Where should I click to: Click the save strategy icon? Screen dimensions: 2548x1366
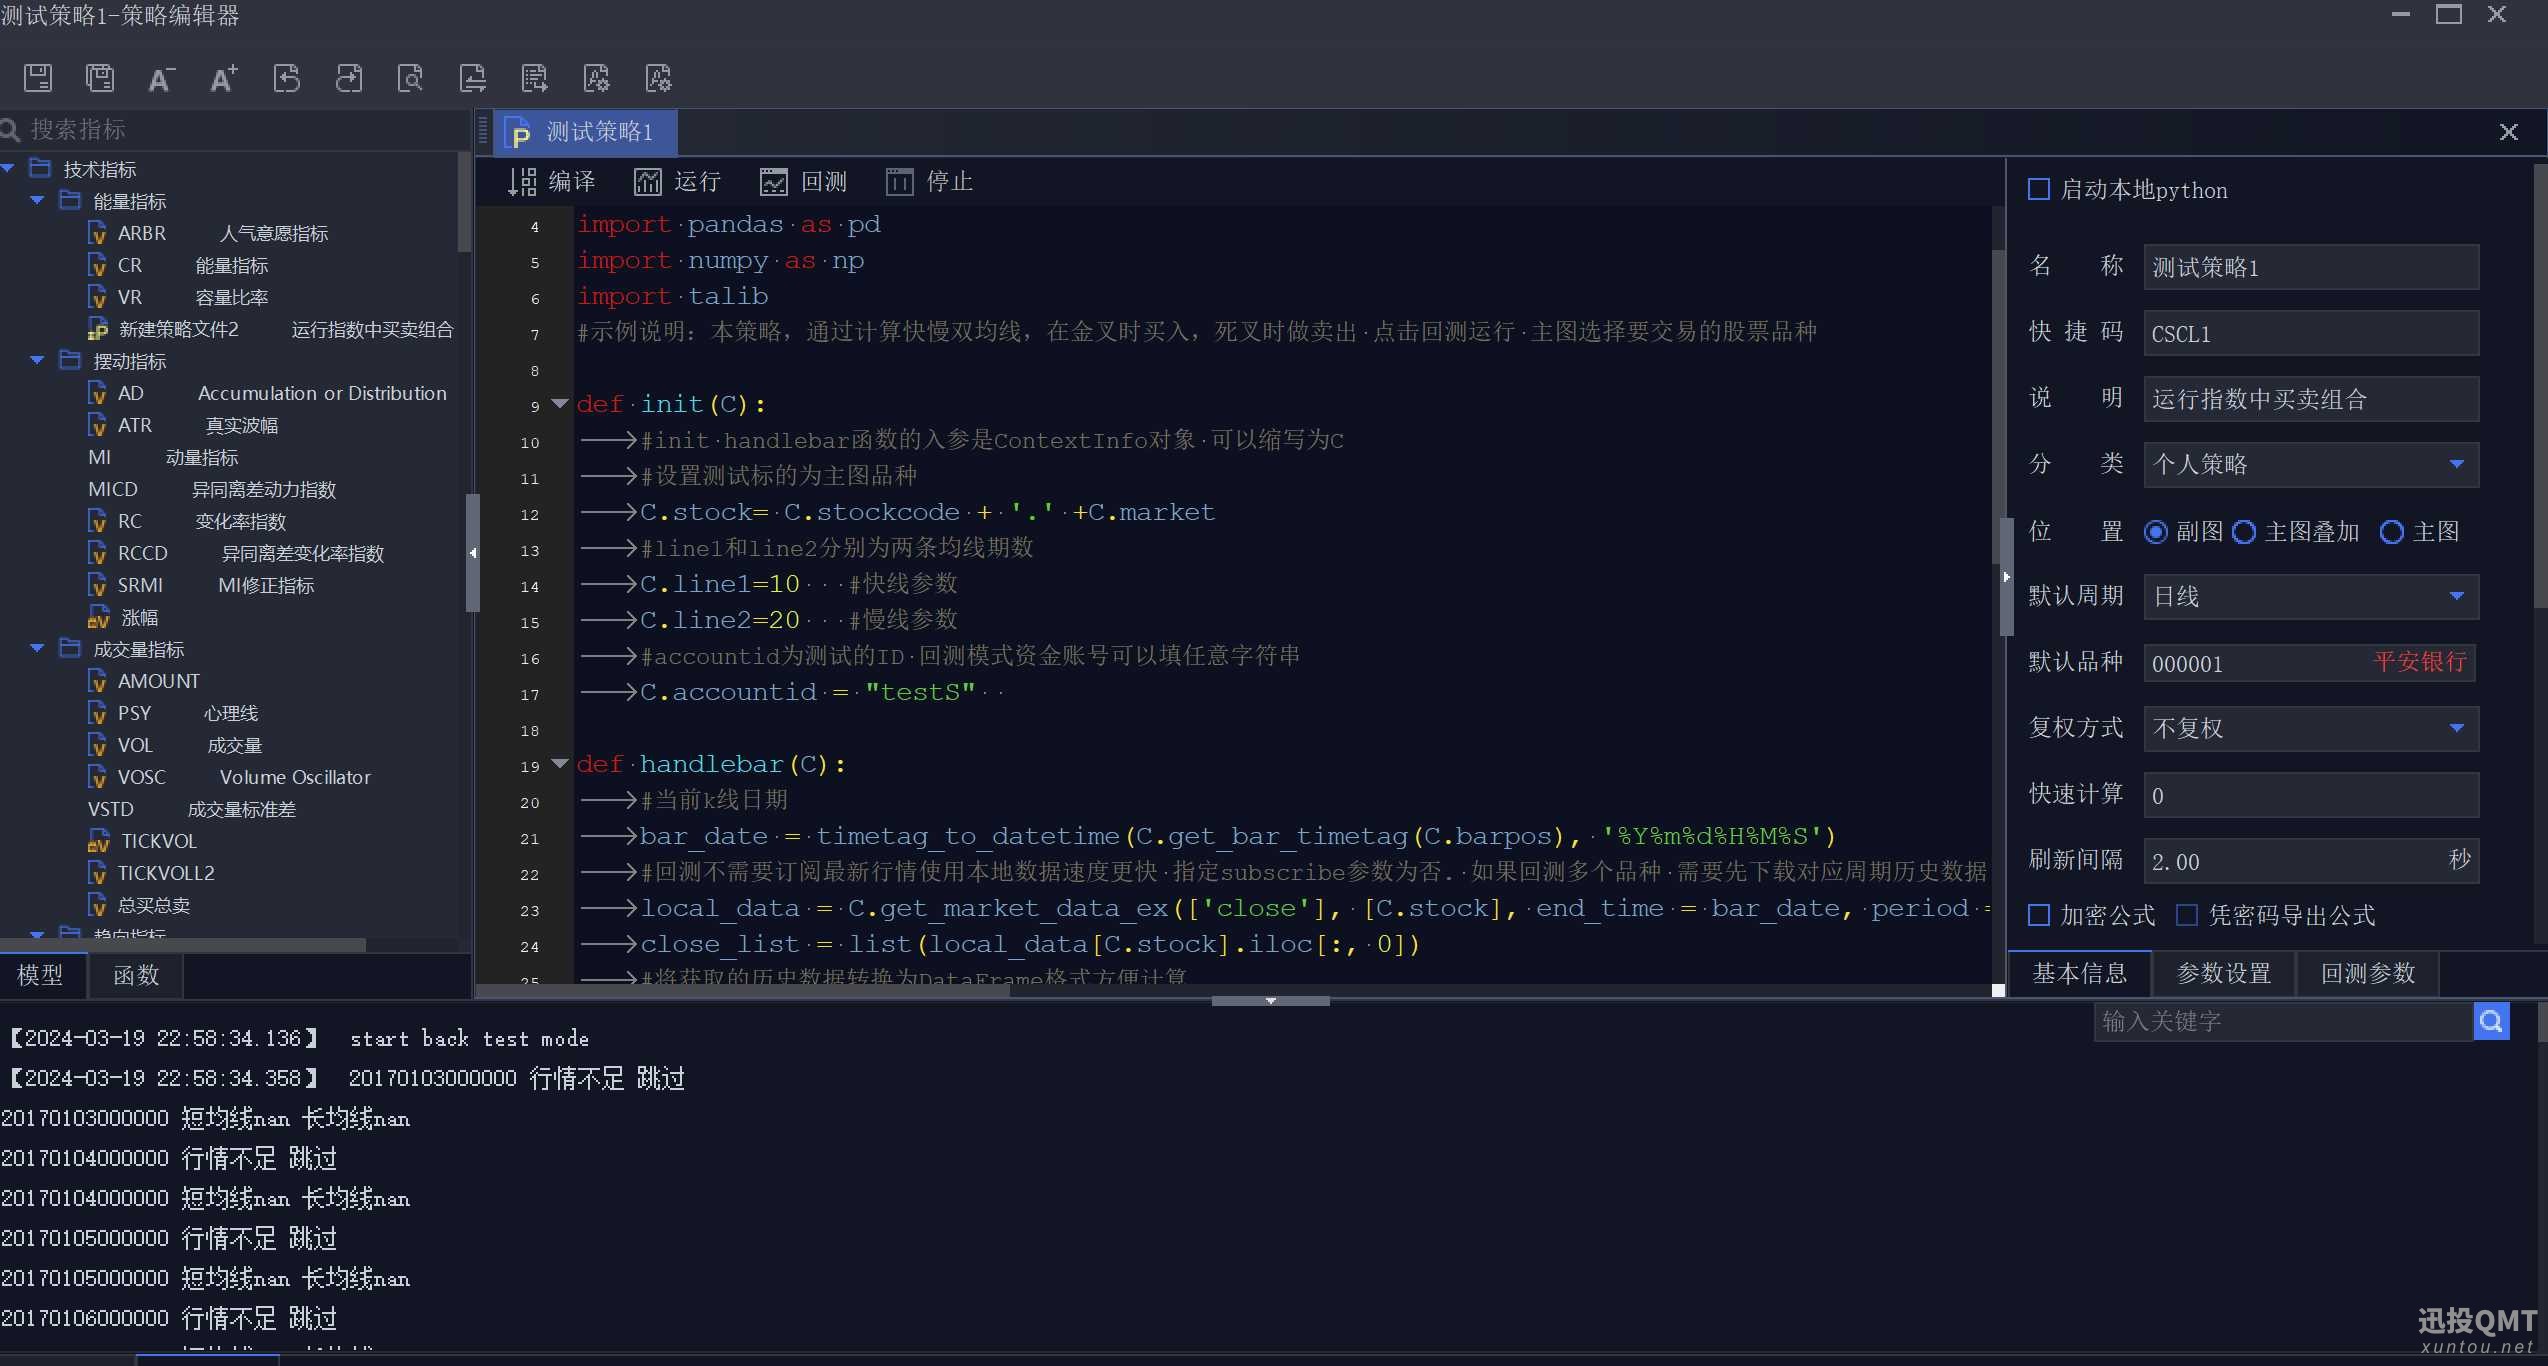pyautogui.click(x=38, y=78)
